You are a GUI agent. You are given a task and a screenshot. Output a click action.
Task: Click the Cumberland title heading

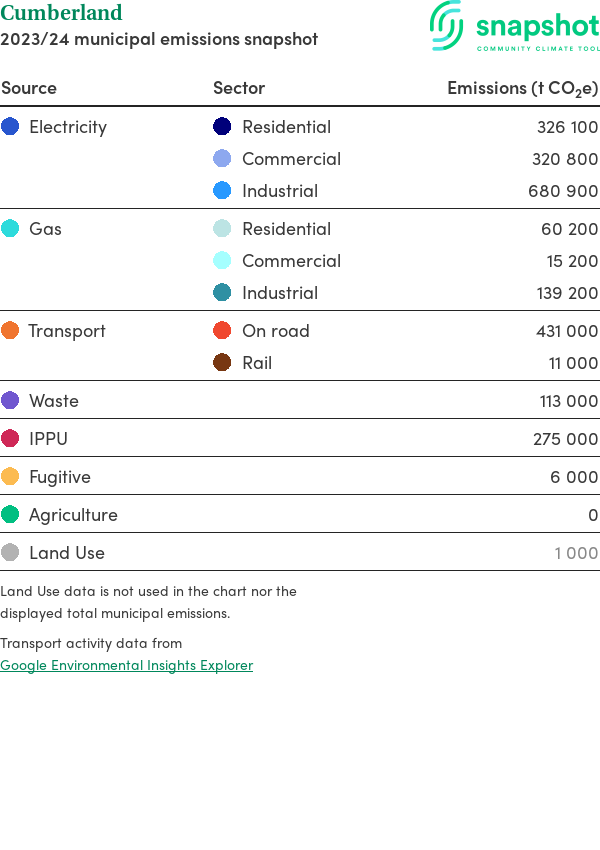coord(61,13)
